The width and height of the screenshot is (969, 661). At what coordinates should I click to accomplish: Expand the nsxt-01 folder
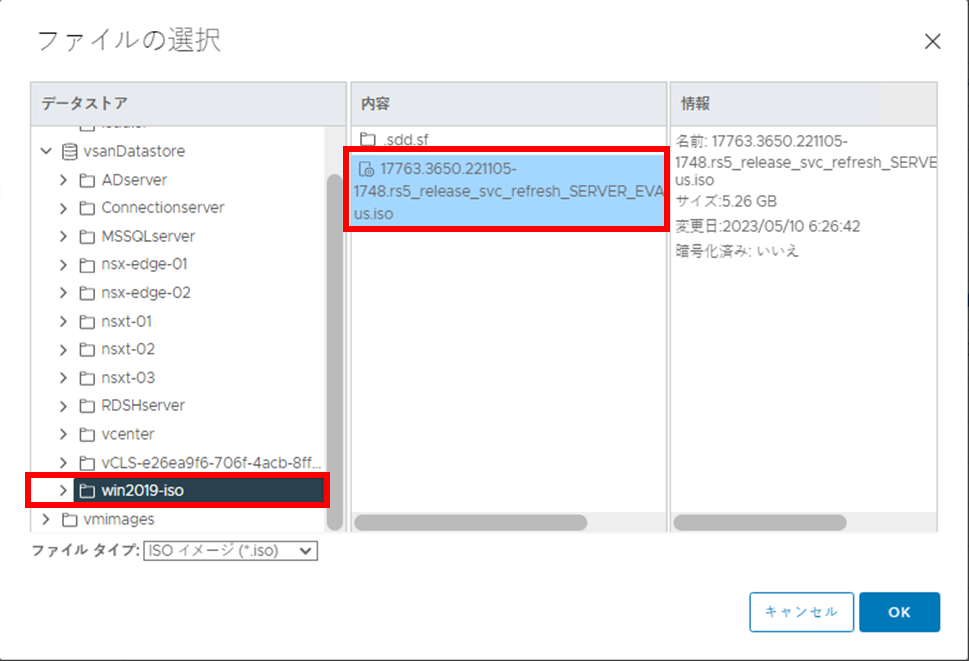(63, 321)
